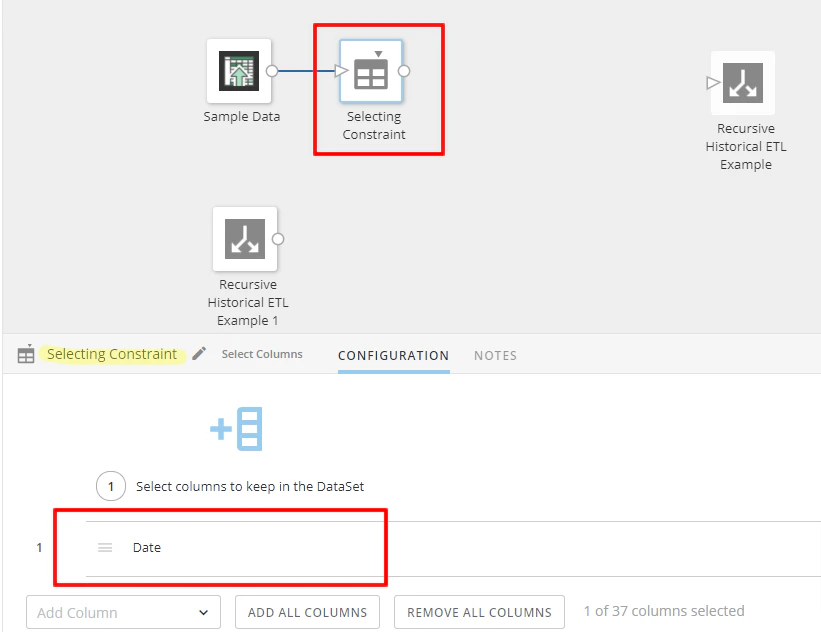This screenshot has width=821, height=632.
Task: Click the large add-columns illustration icon
Action: tap(236, 429)
